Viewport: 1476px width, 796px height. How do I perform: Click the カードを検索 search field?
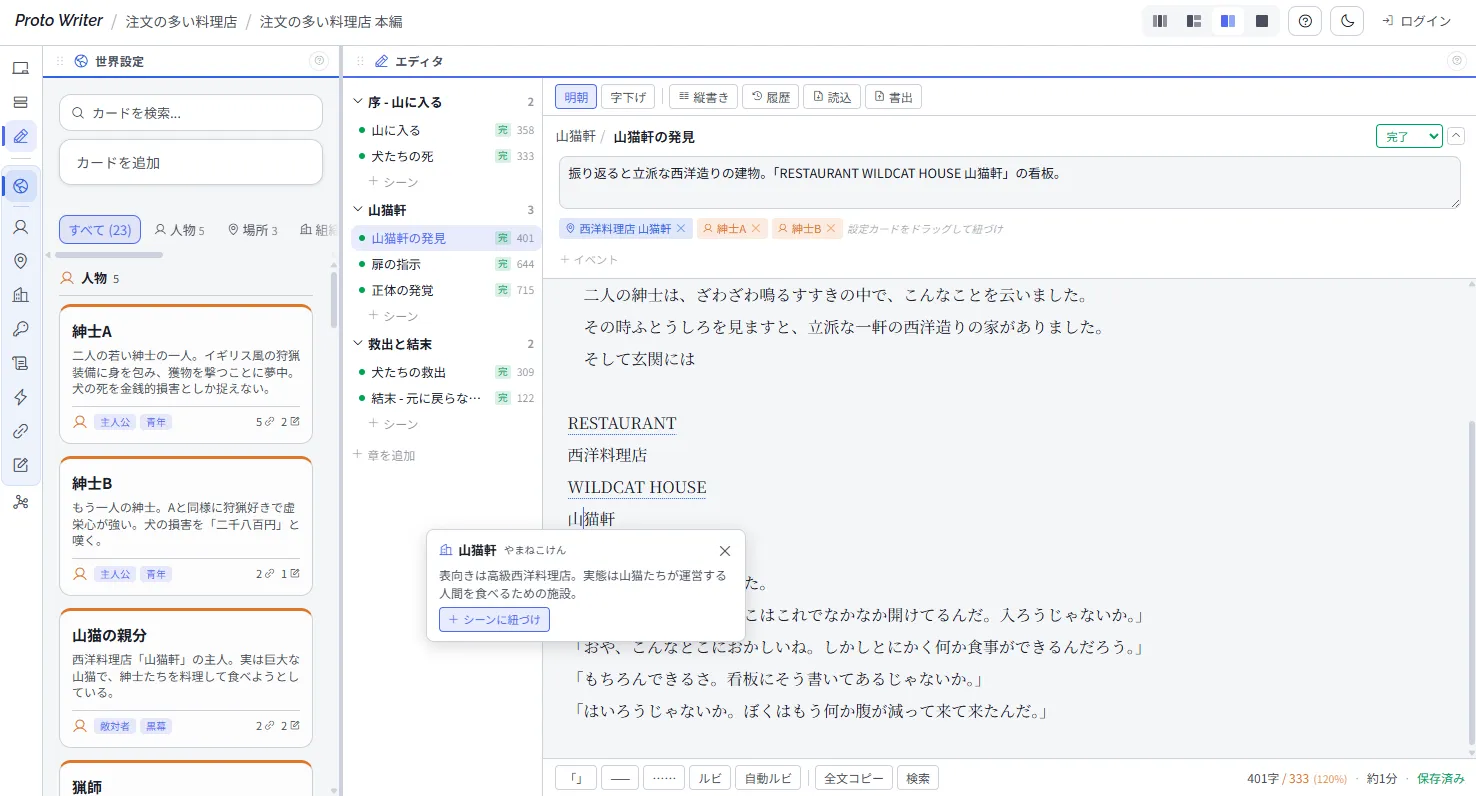click(x=190, y=113)
